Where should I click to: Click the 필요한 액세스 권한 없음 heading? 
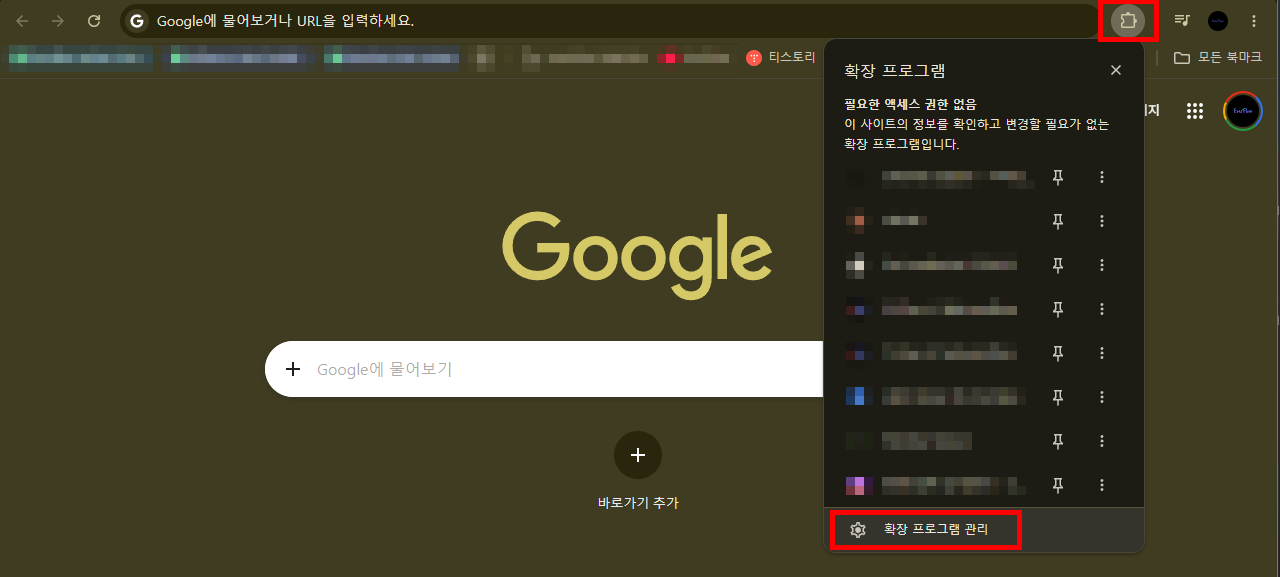(x=910, y=104)
